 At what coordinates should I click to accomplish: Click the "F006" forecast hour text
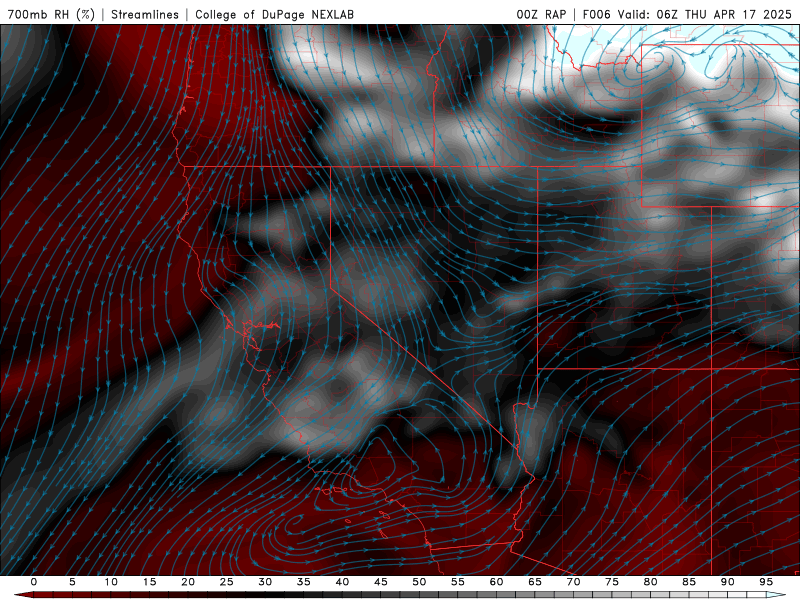click(x=596, y=14)
